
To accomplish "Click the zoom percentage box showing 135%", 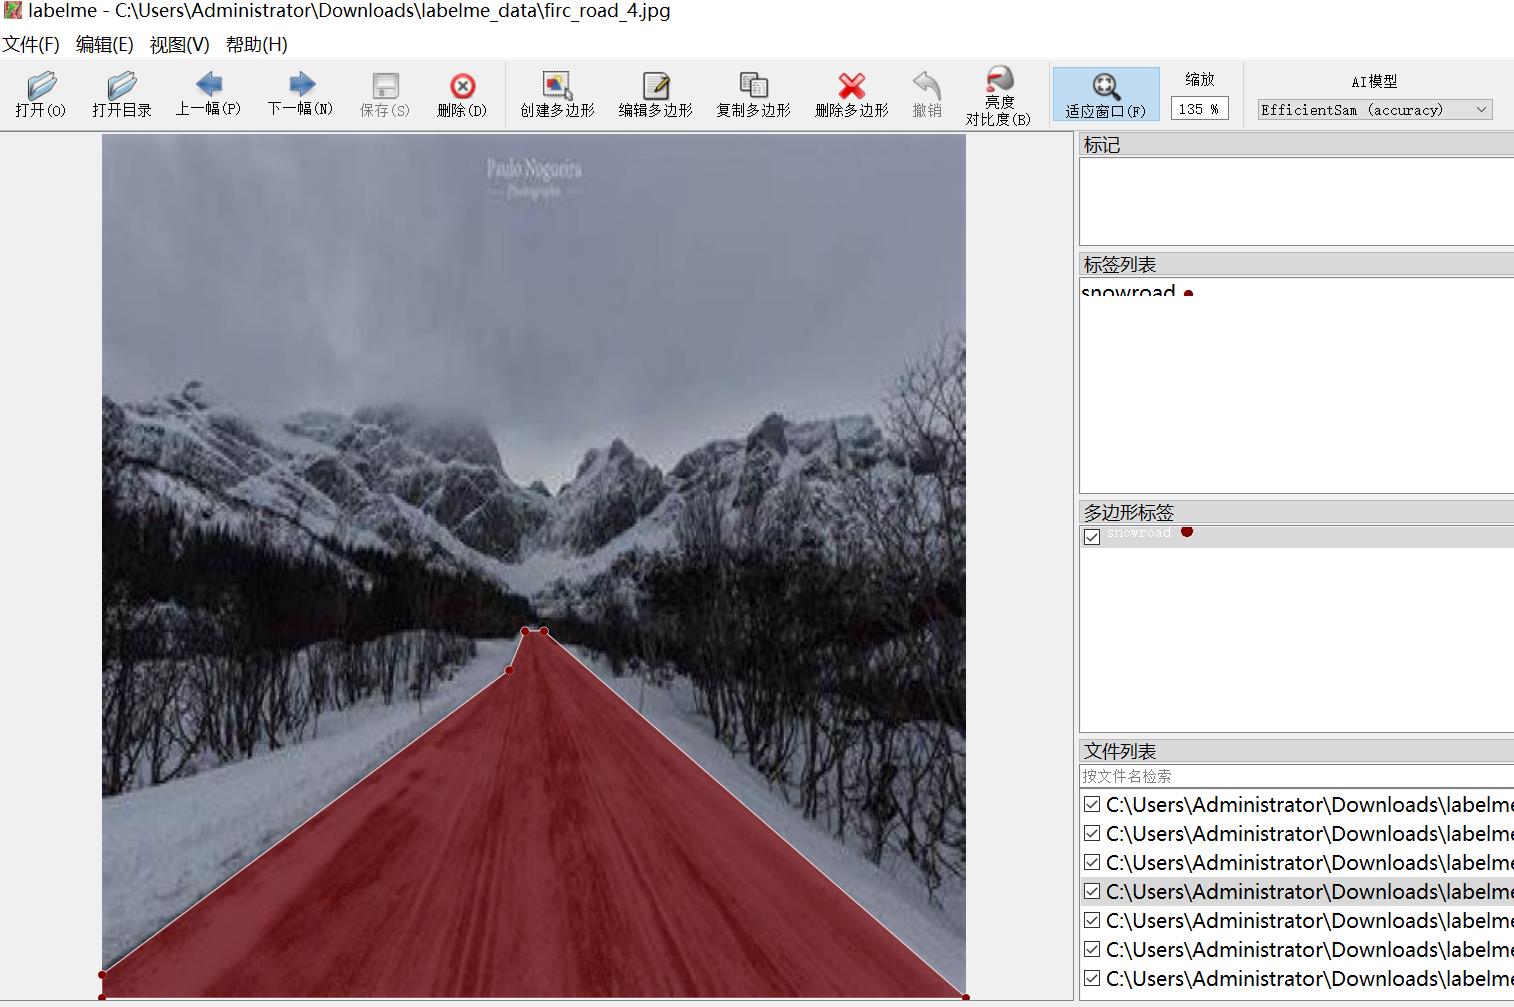I will coord(1199,109).
